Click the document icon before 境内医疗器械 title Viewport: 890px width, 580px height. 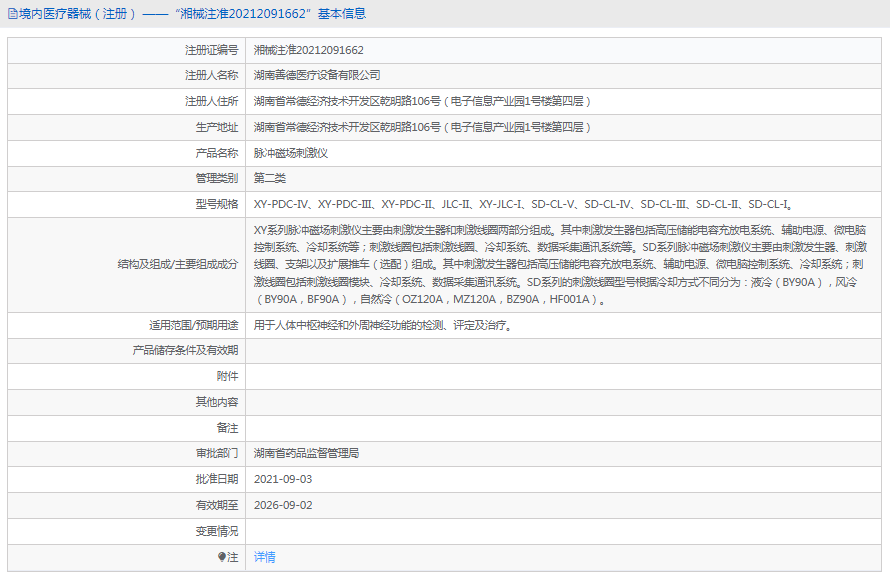point(12,14)
